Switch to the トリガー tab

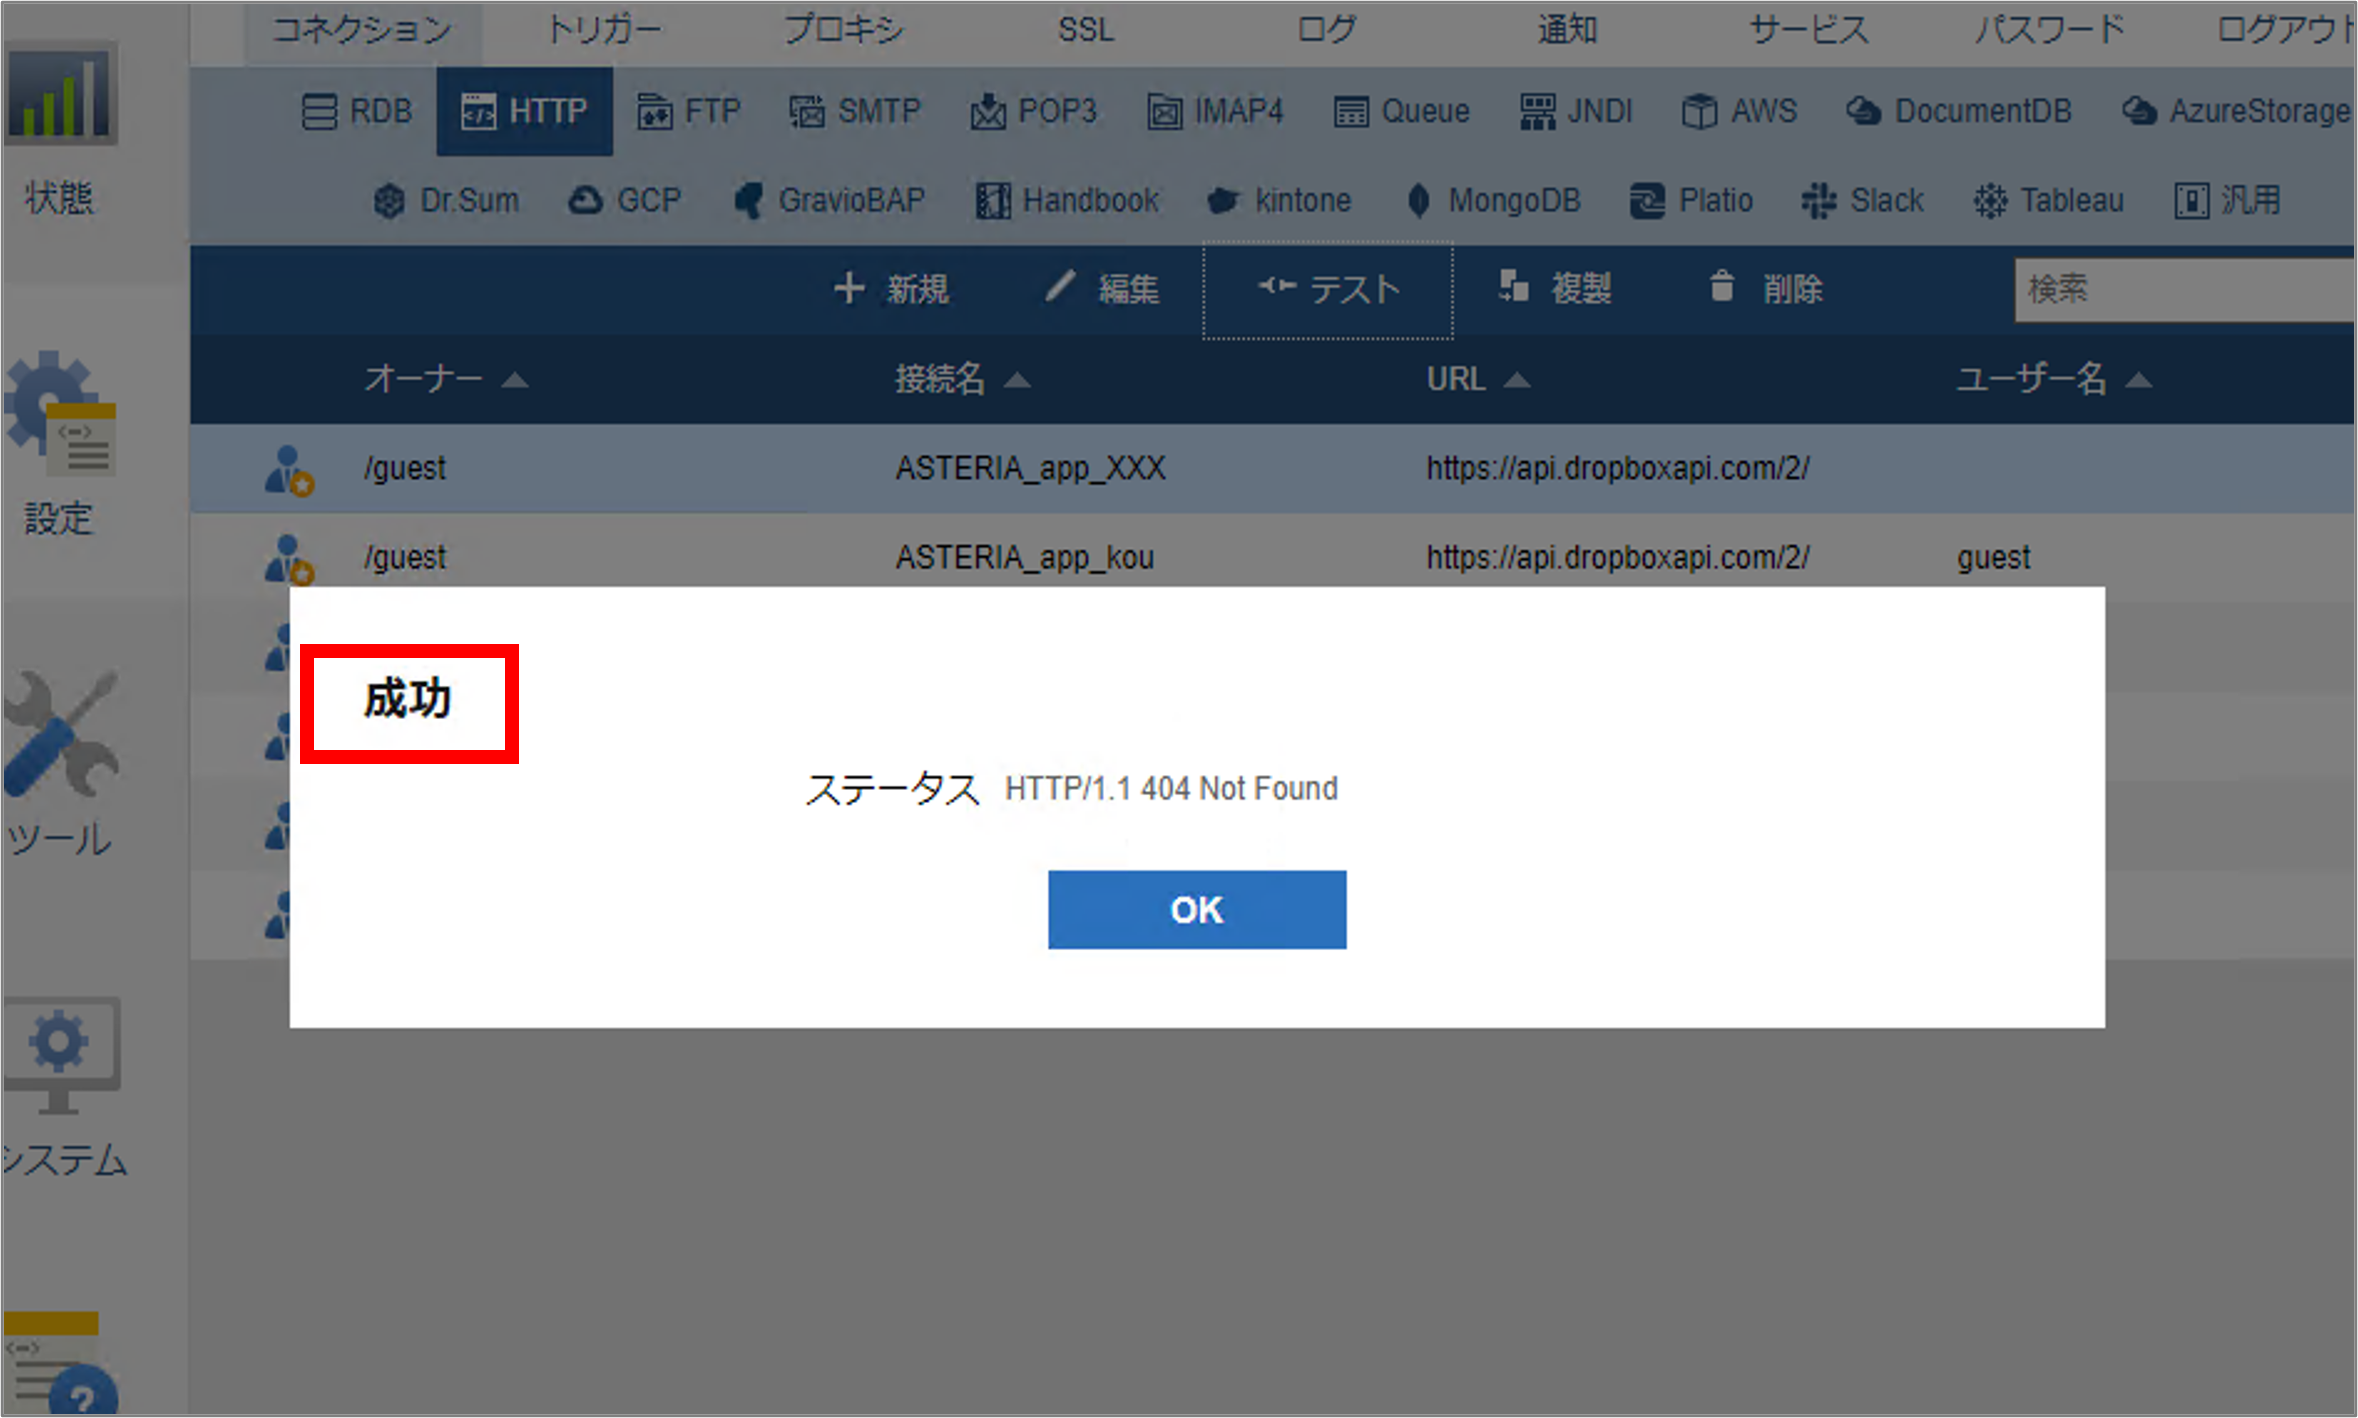point(603,30)
